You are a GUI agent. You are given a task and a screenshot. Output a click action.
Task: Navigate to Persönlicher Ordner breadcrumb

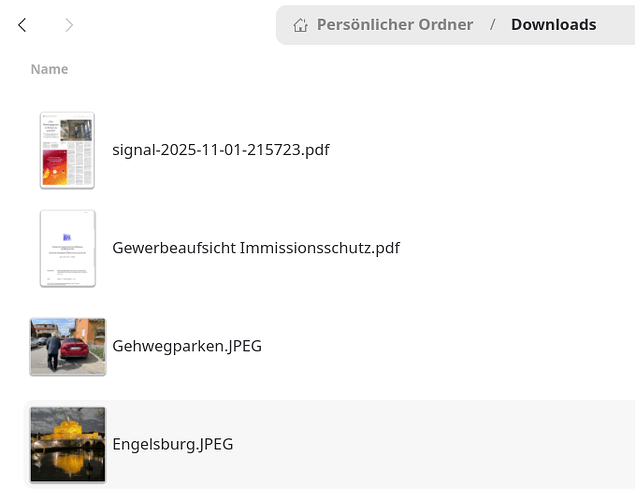[394, 25]
